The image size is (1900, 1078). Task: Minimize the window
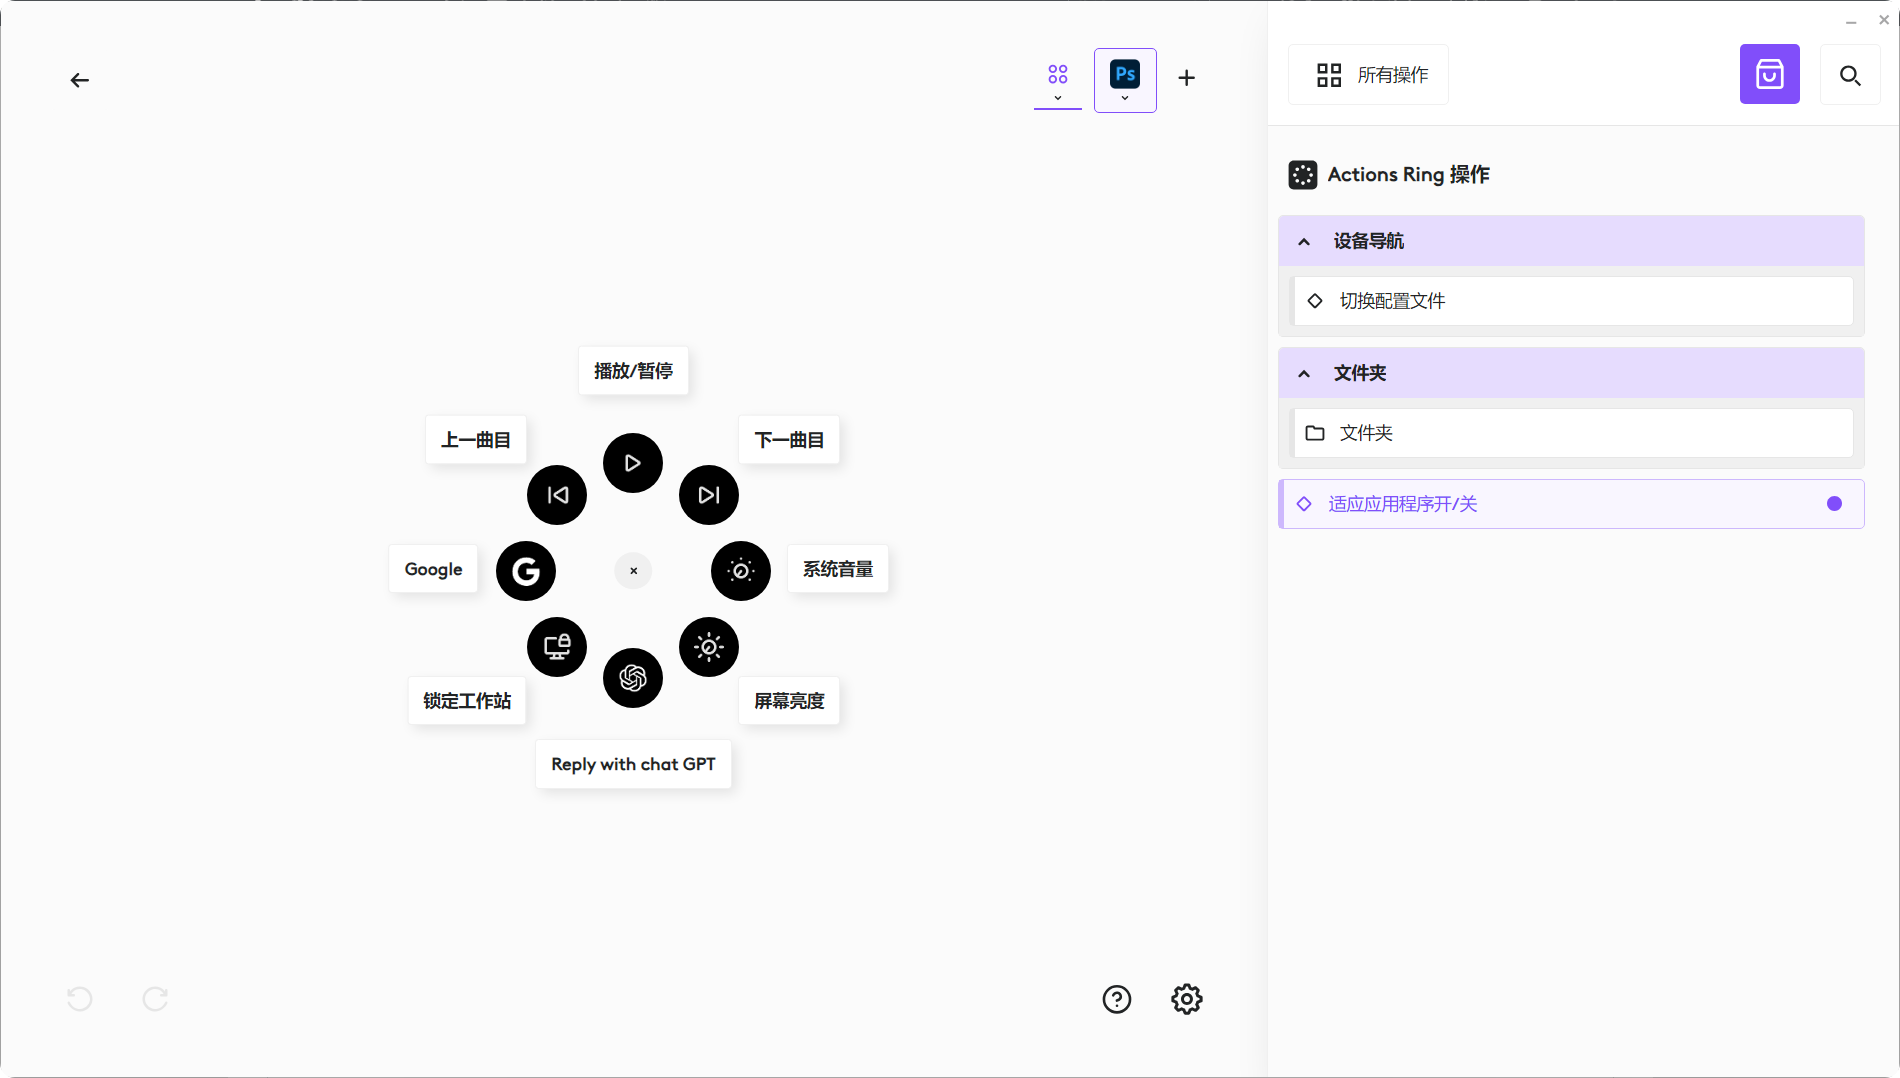coord(1851,21)
